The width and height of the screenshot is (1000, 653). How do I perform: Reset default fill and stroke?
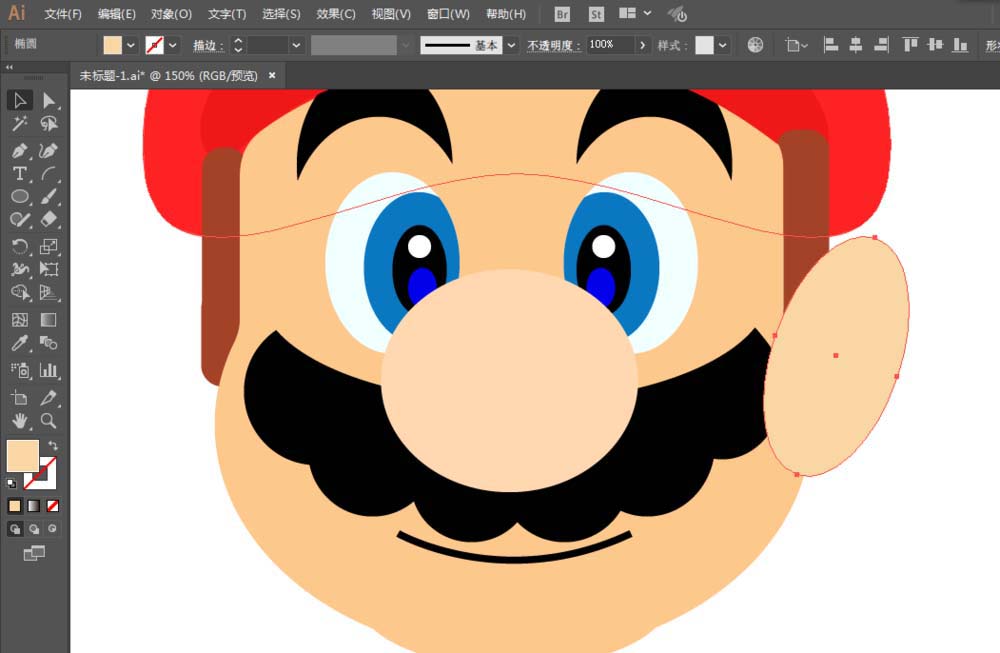[11, 483]
